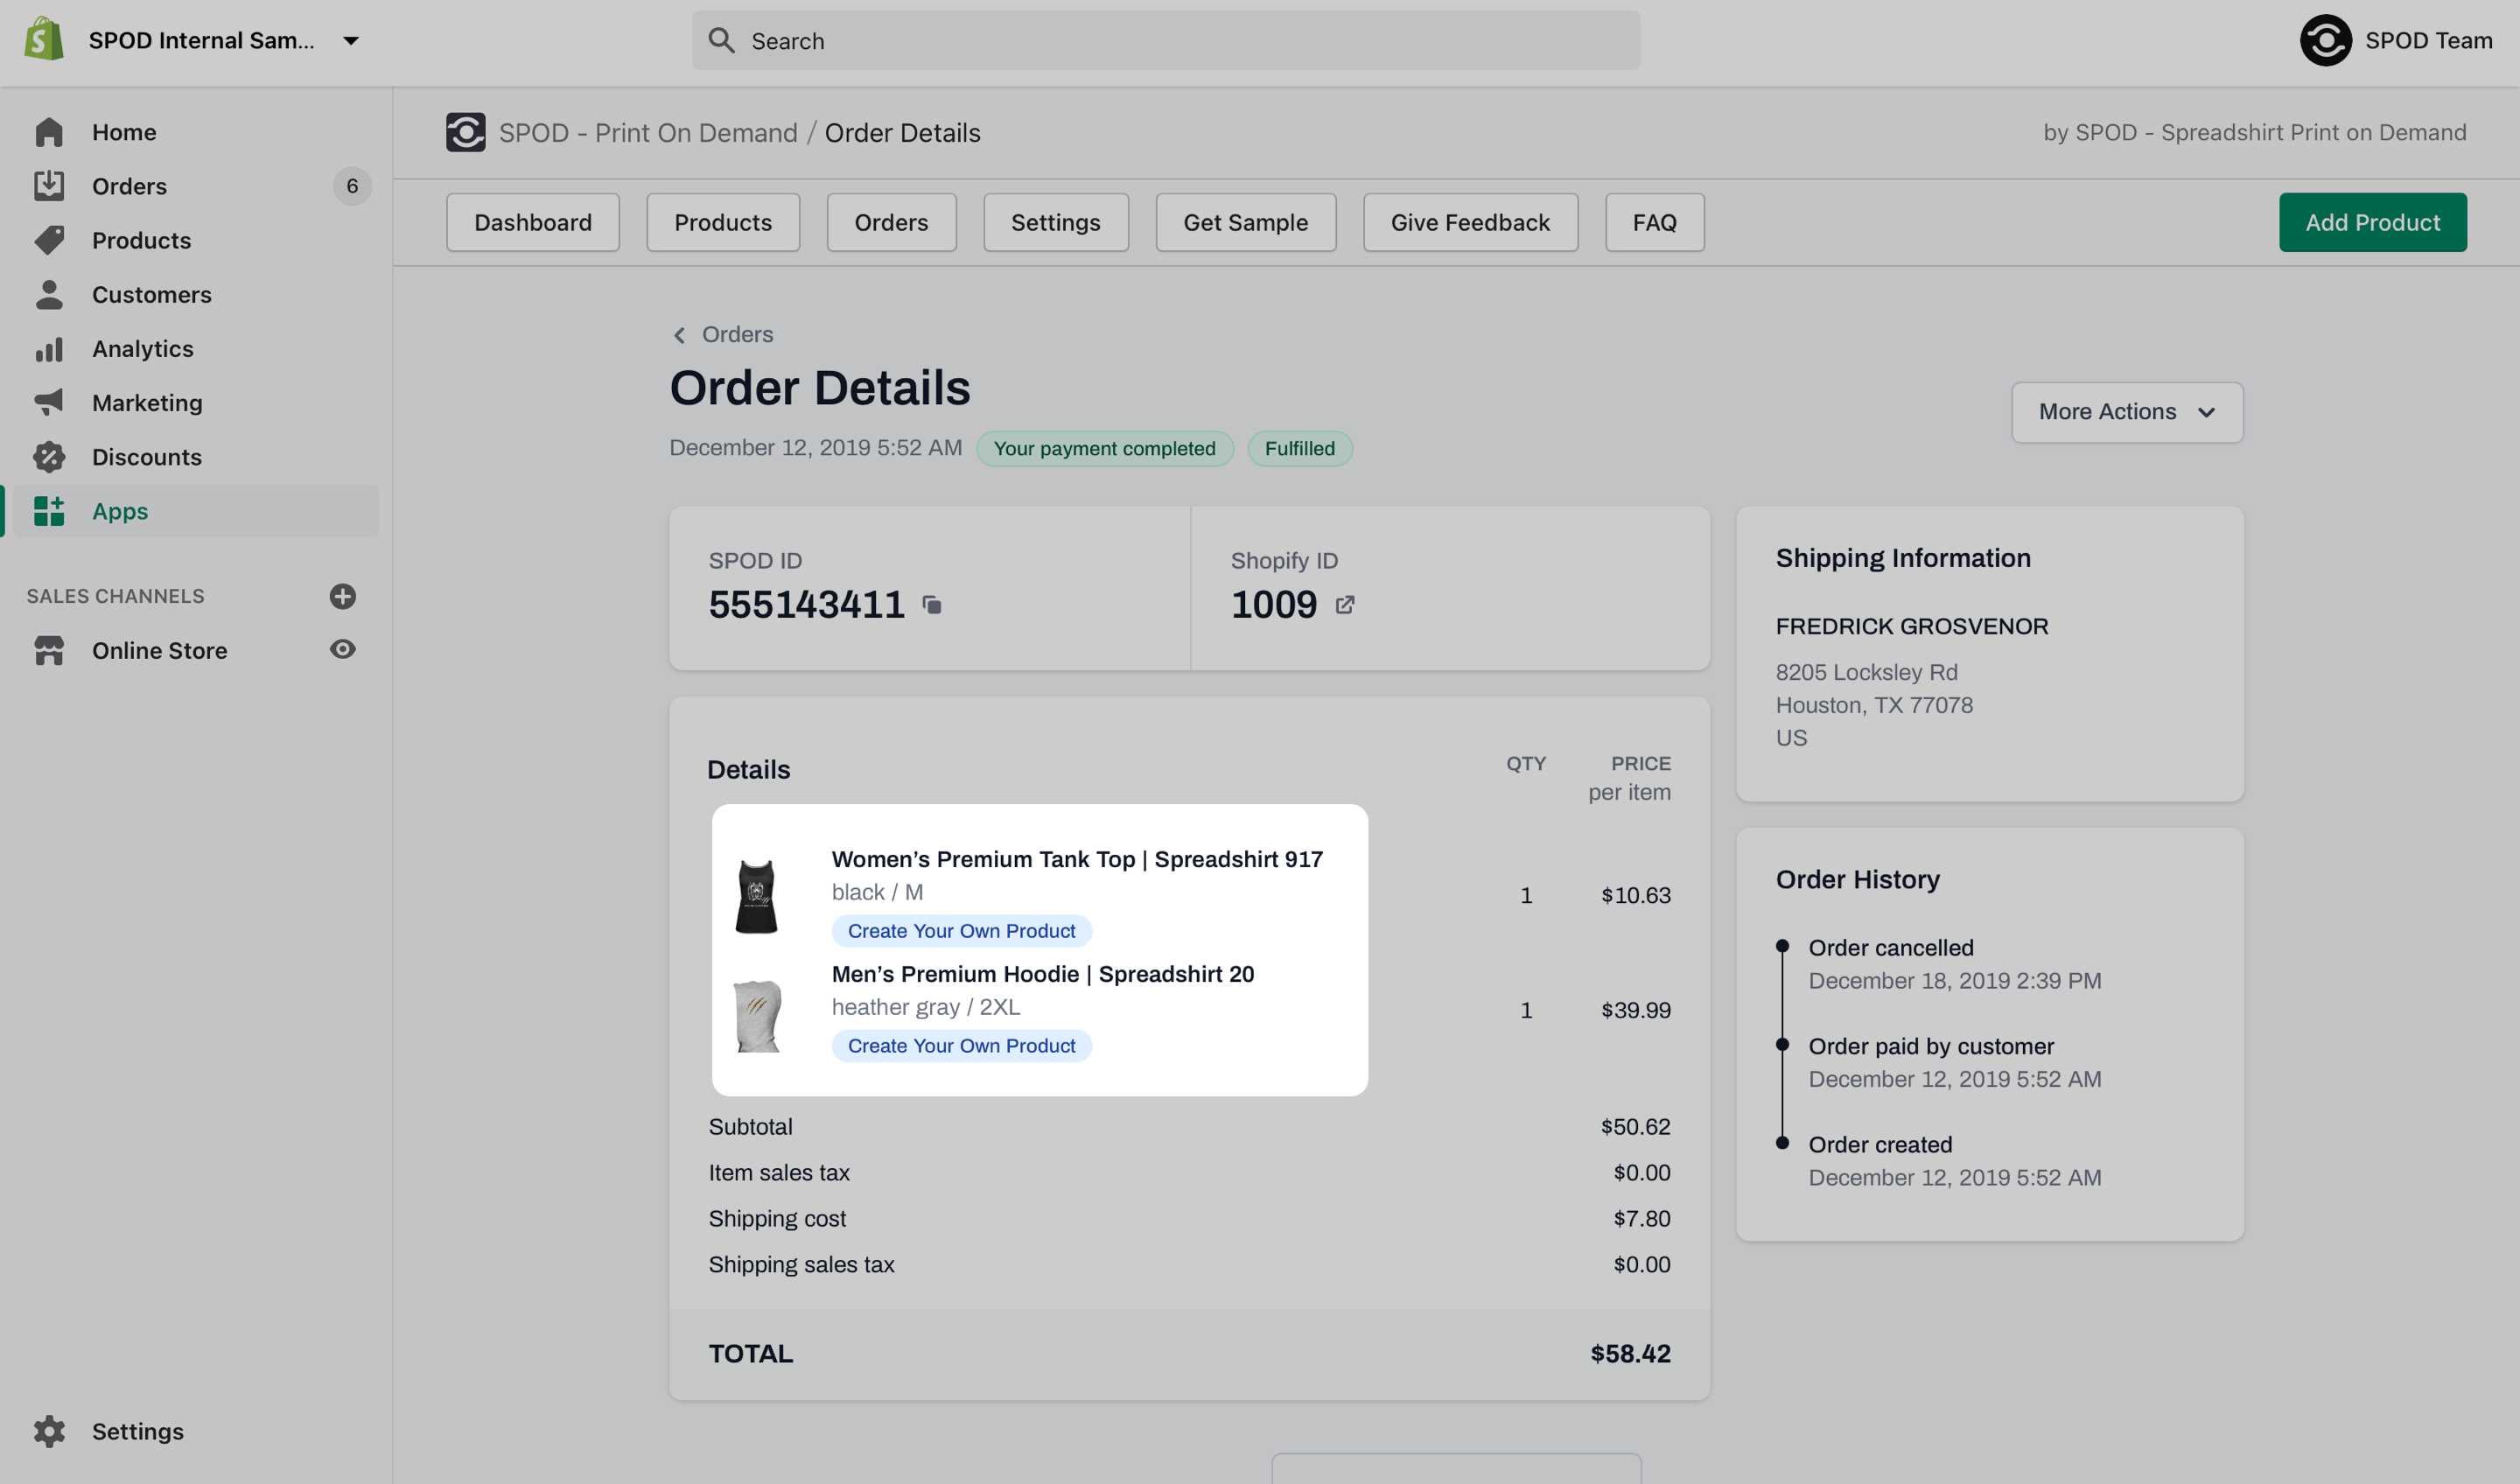Open Women's Premium Tank Top product title
2520x1484 pixels.
(1077, 859)
